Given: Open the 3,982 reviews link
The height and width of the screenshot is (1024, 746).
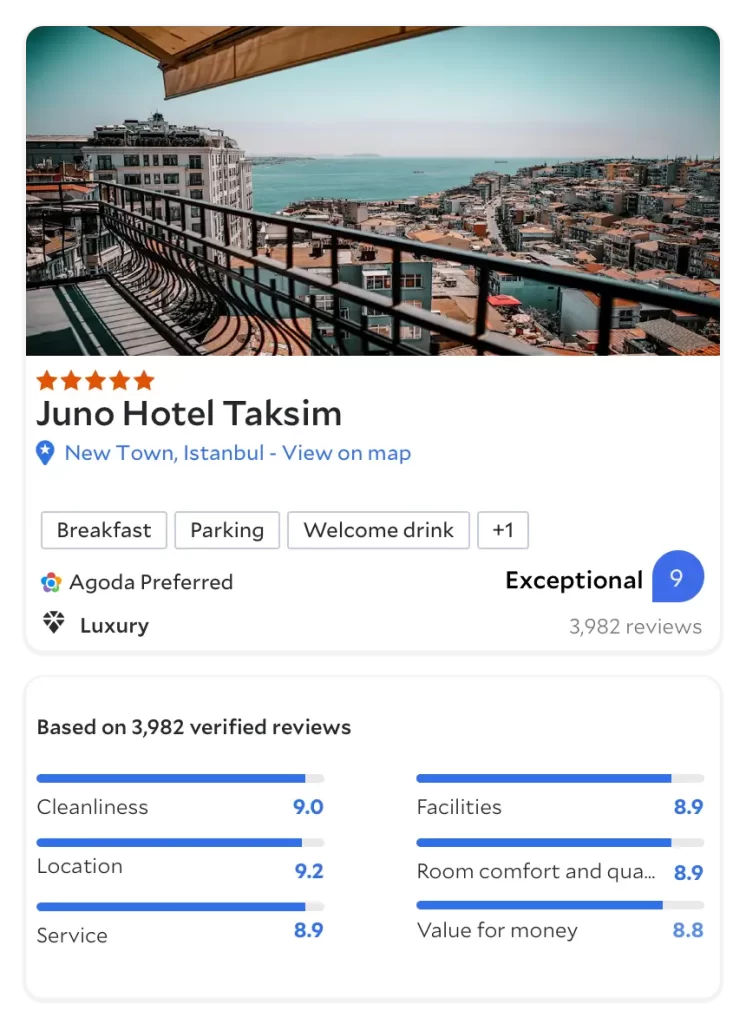Looking at the screenshot, I should pyautogui.click(x=635, y=627).
